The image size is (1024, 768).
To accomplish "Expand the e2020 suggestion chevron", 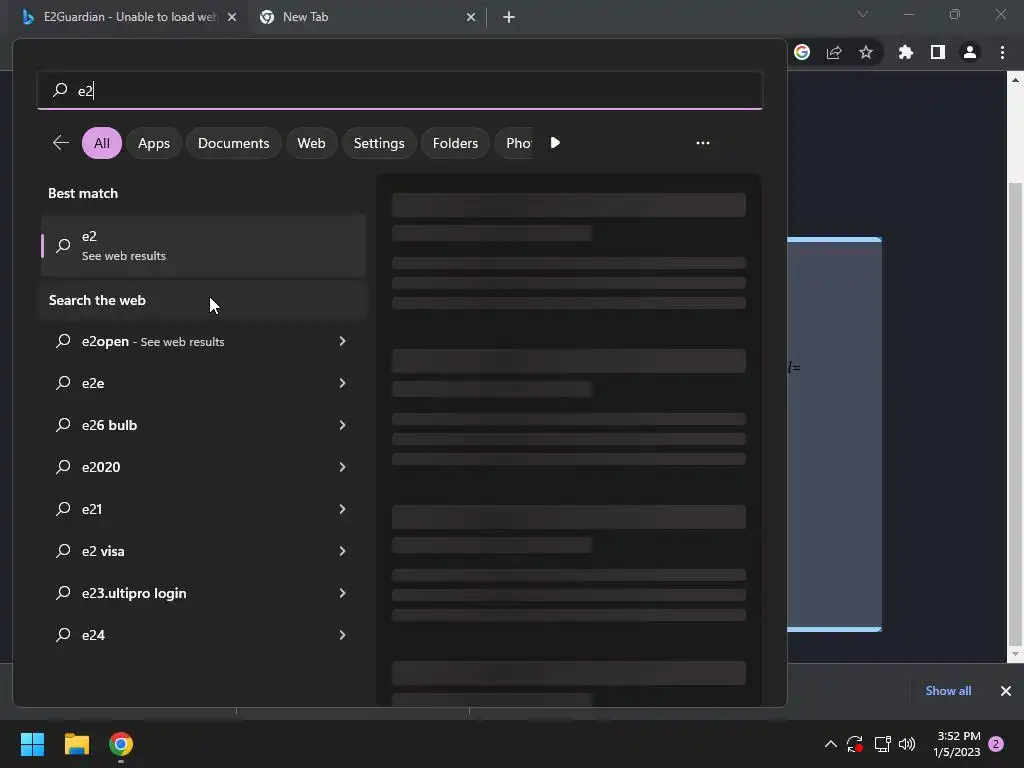I will coord(342,467).
